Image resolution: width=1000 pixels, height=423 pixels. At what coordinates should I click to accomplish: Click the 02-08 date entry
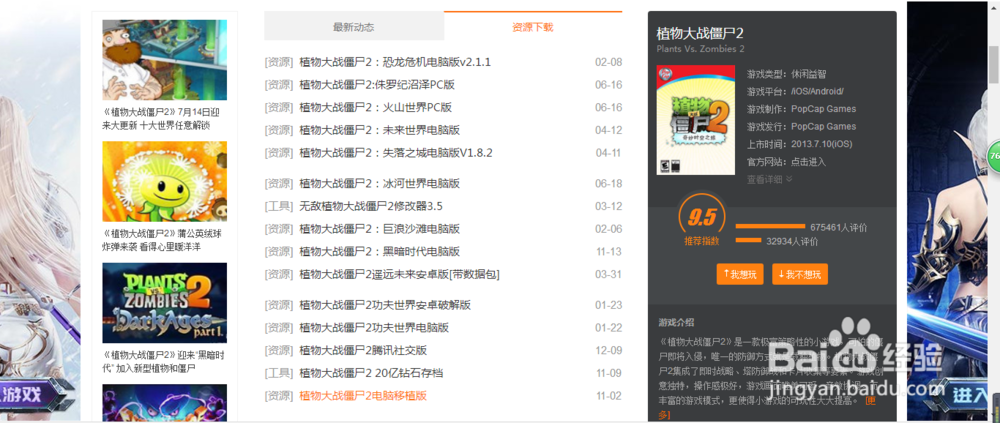(608, 62)
